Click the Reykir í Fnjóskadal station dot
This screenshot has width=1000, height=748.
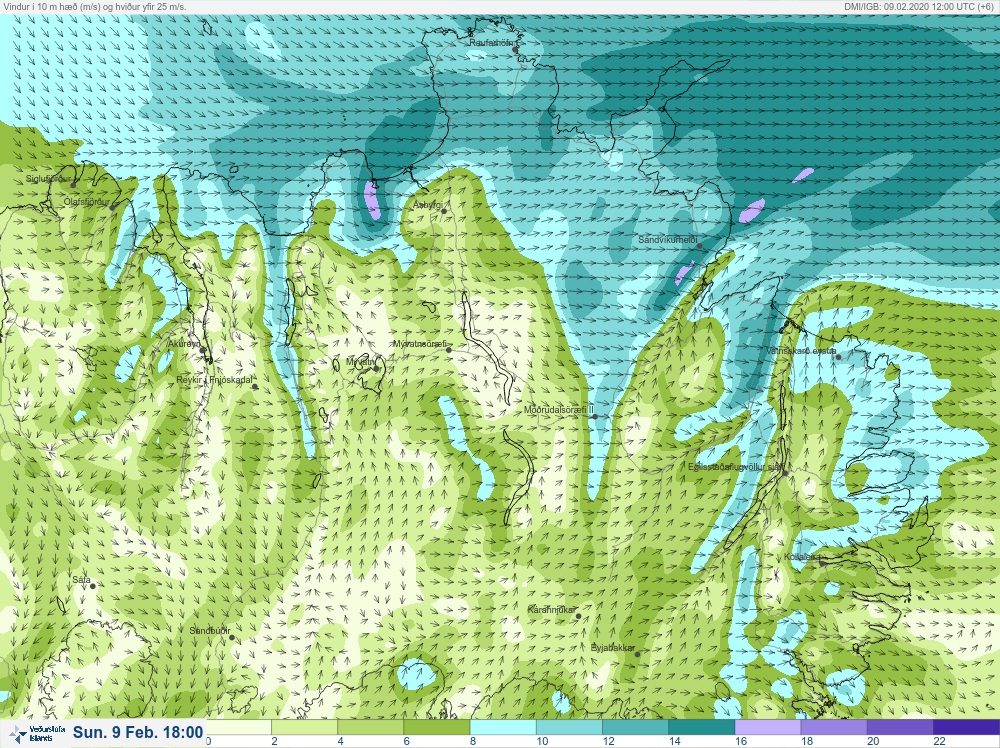(255, 386)
